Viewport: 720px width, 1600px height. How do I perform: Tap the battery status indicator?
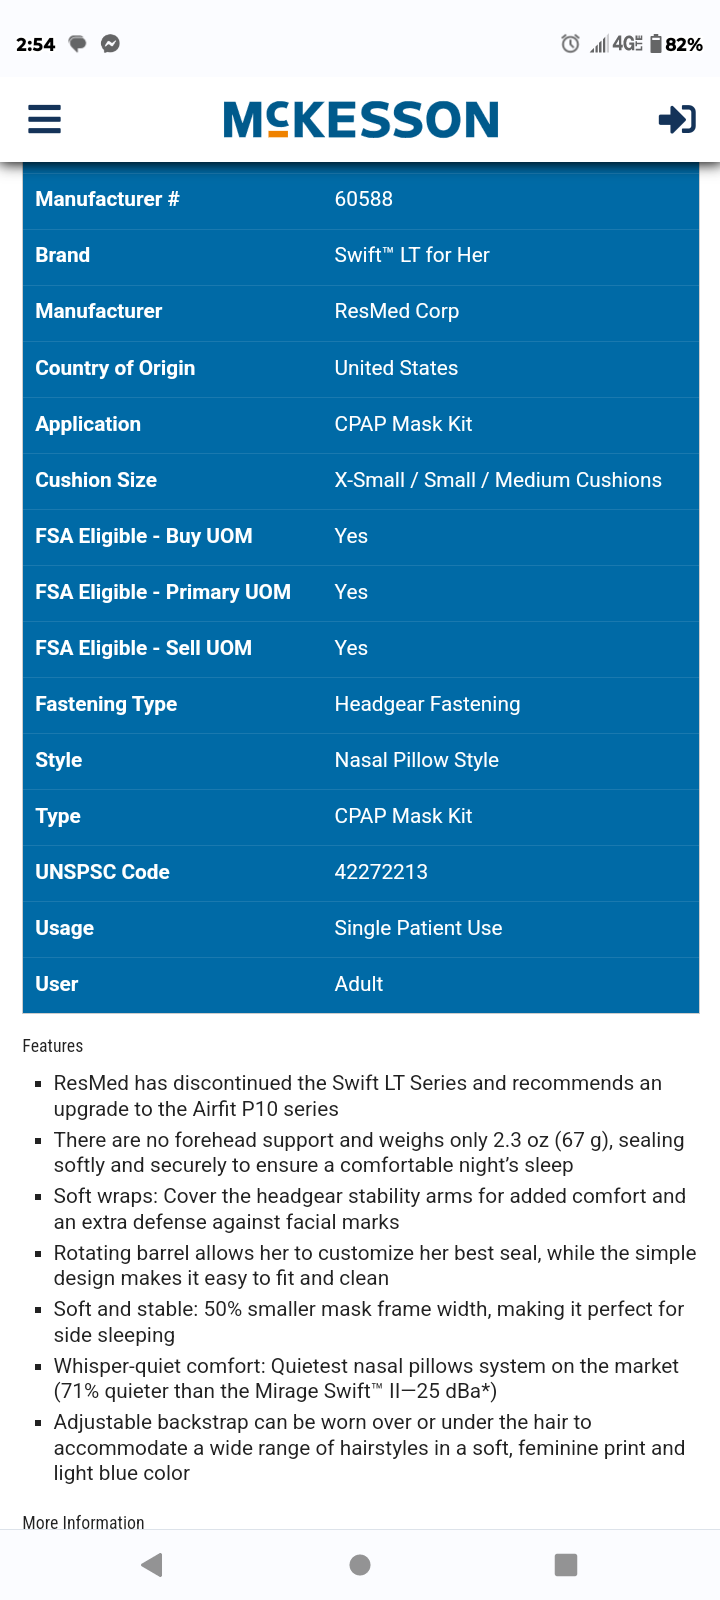(676, 44)
